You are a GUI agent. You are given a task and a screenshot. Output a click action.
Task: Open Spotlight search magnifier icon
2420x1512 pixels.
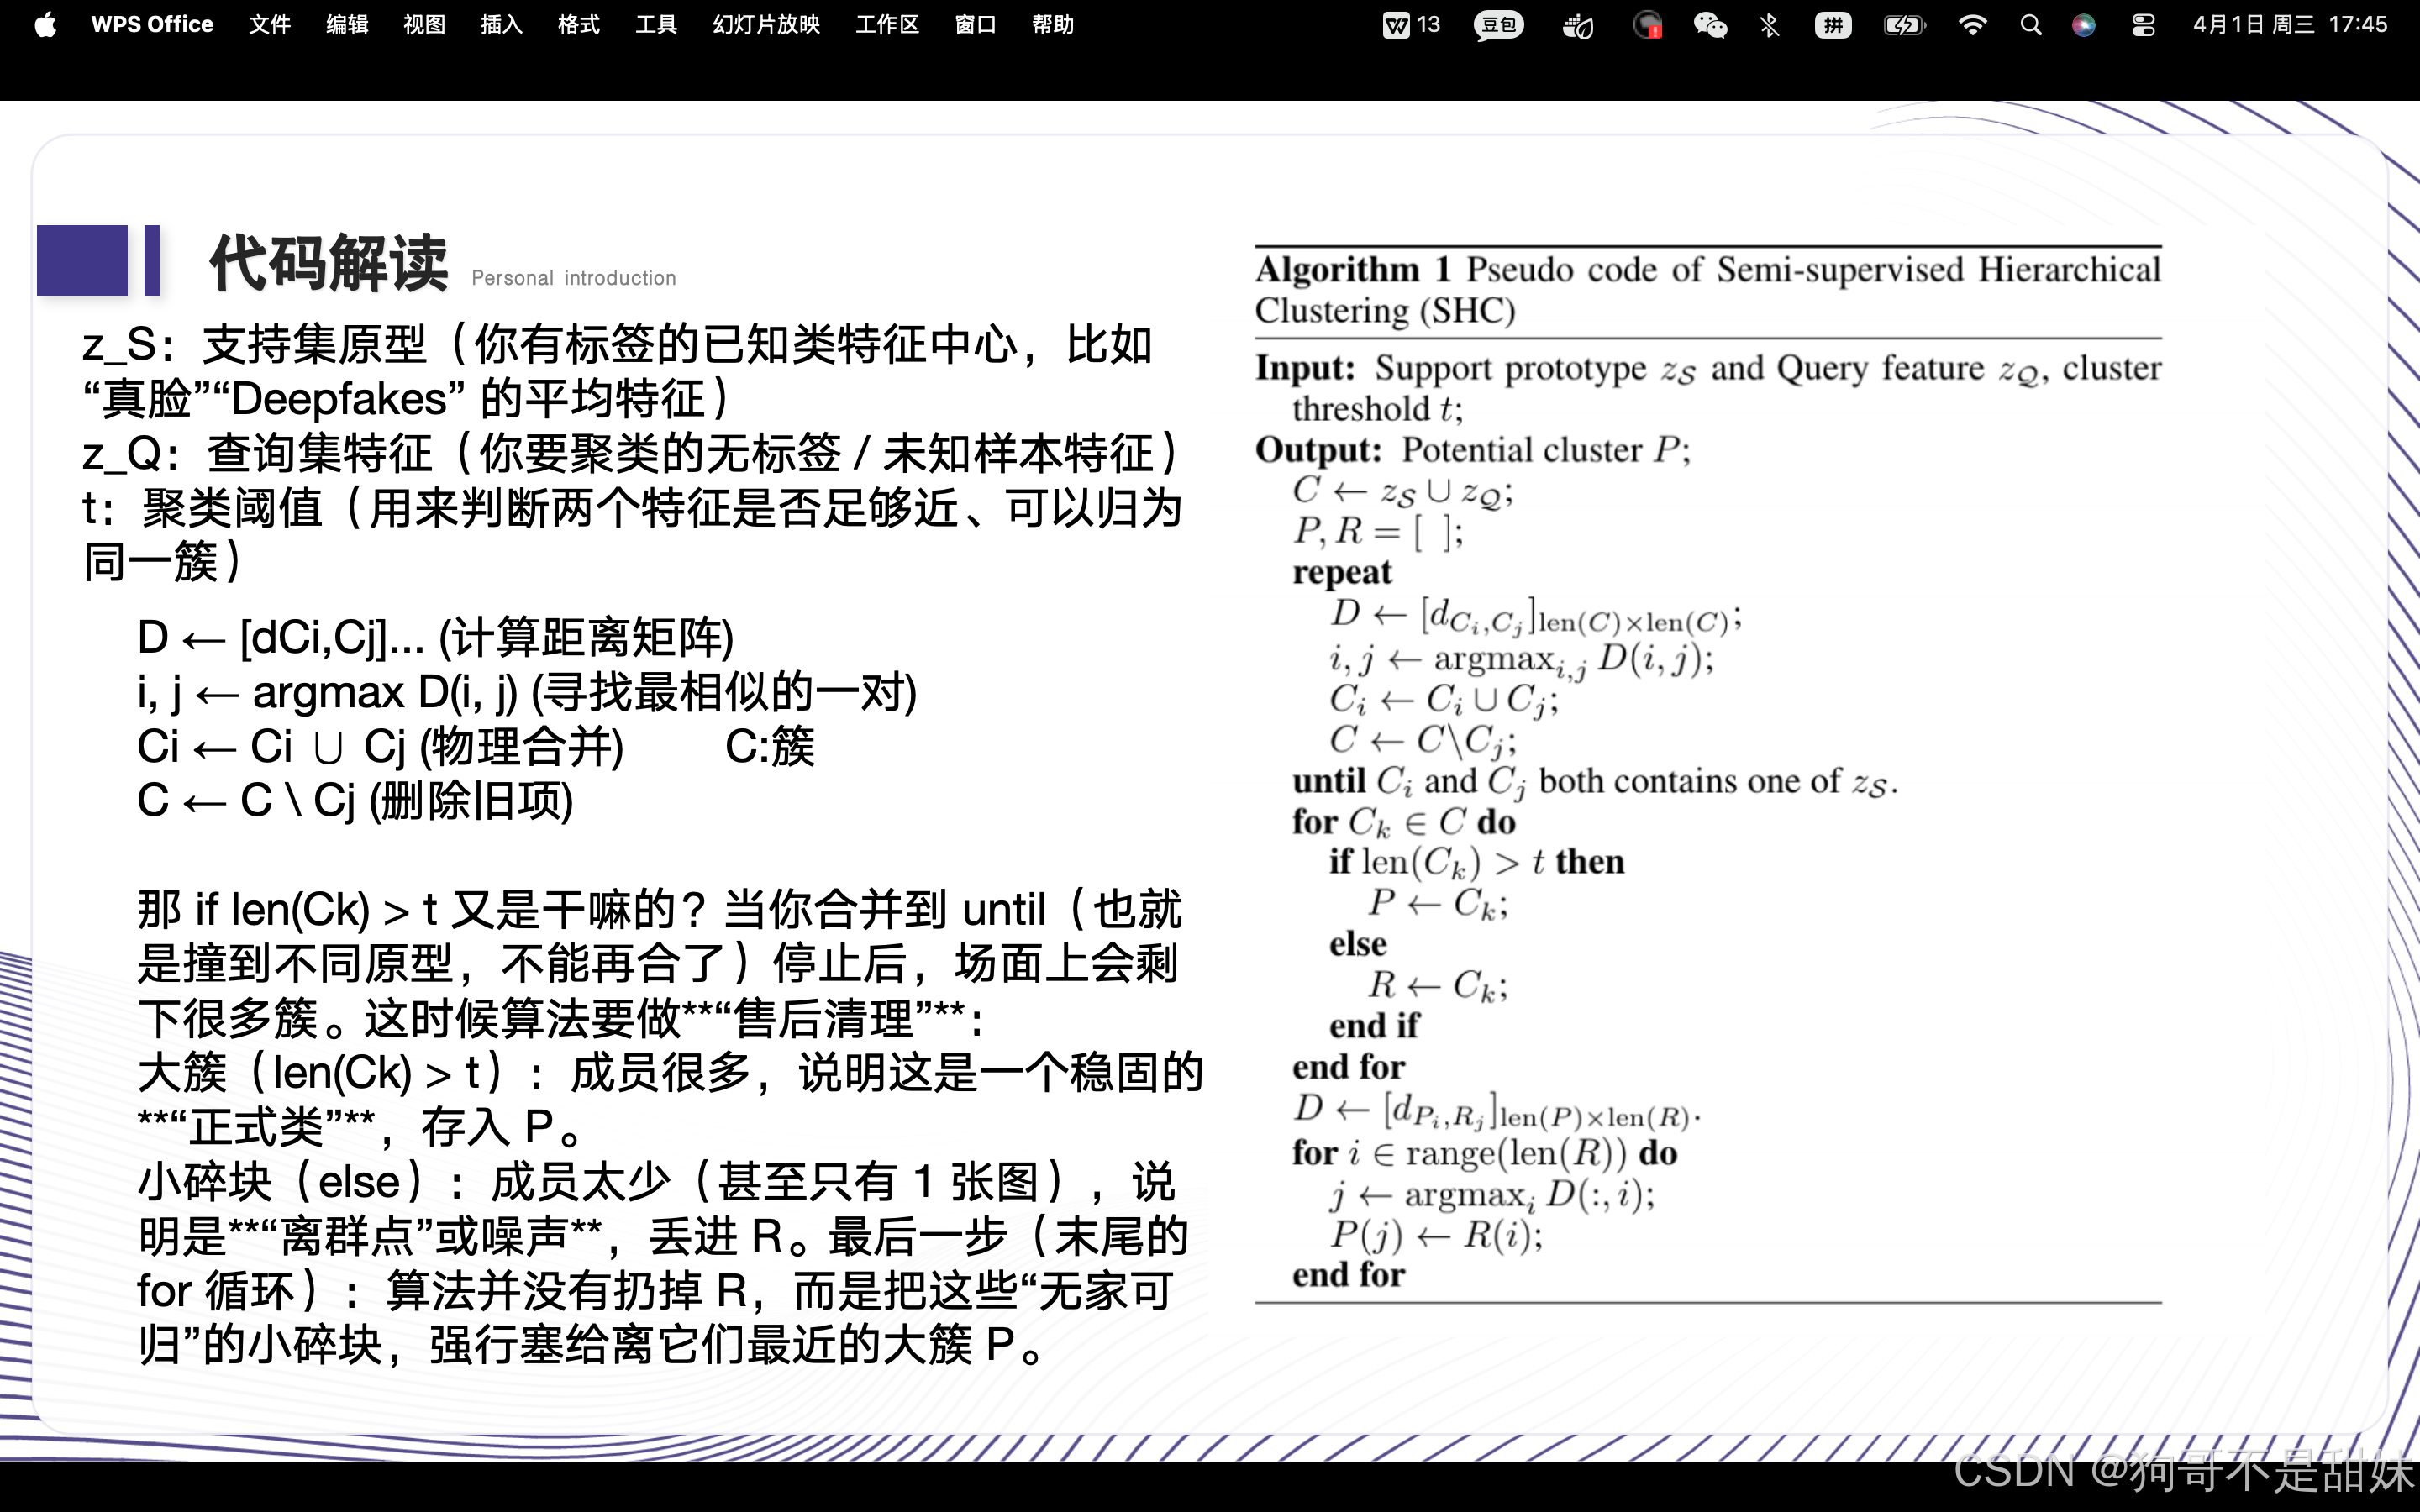pyautogui.click(x=2030, y=25)
